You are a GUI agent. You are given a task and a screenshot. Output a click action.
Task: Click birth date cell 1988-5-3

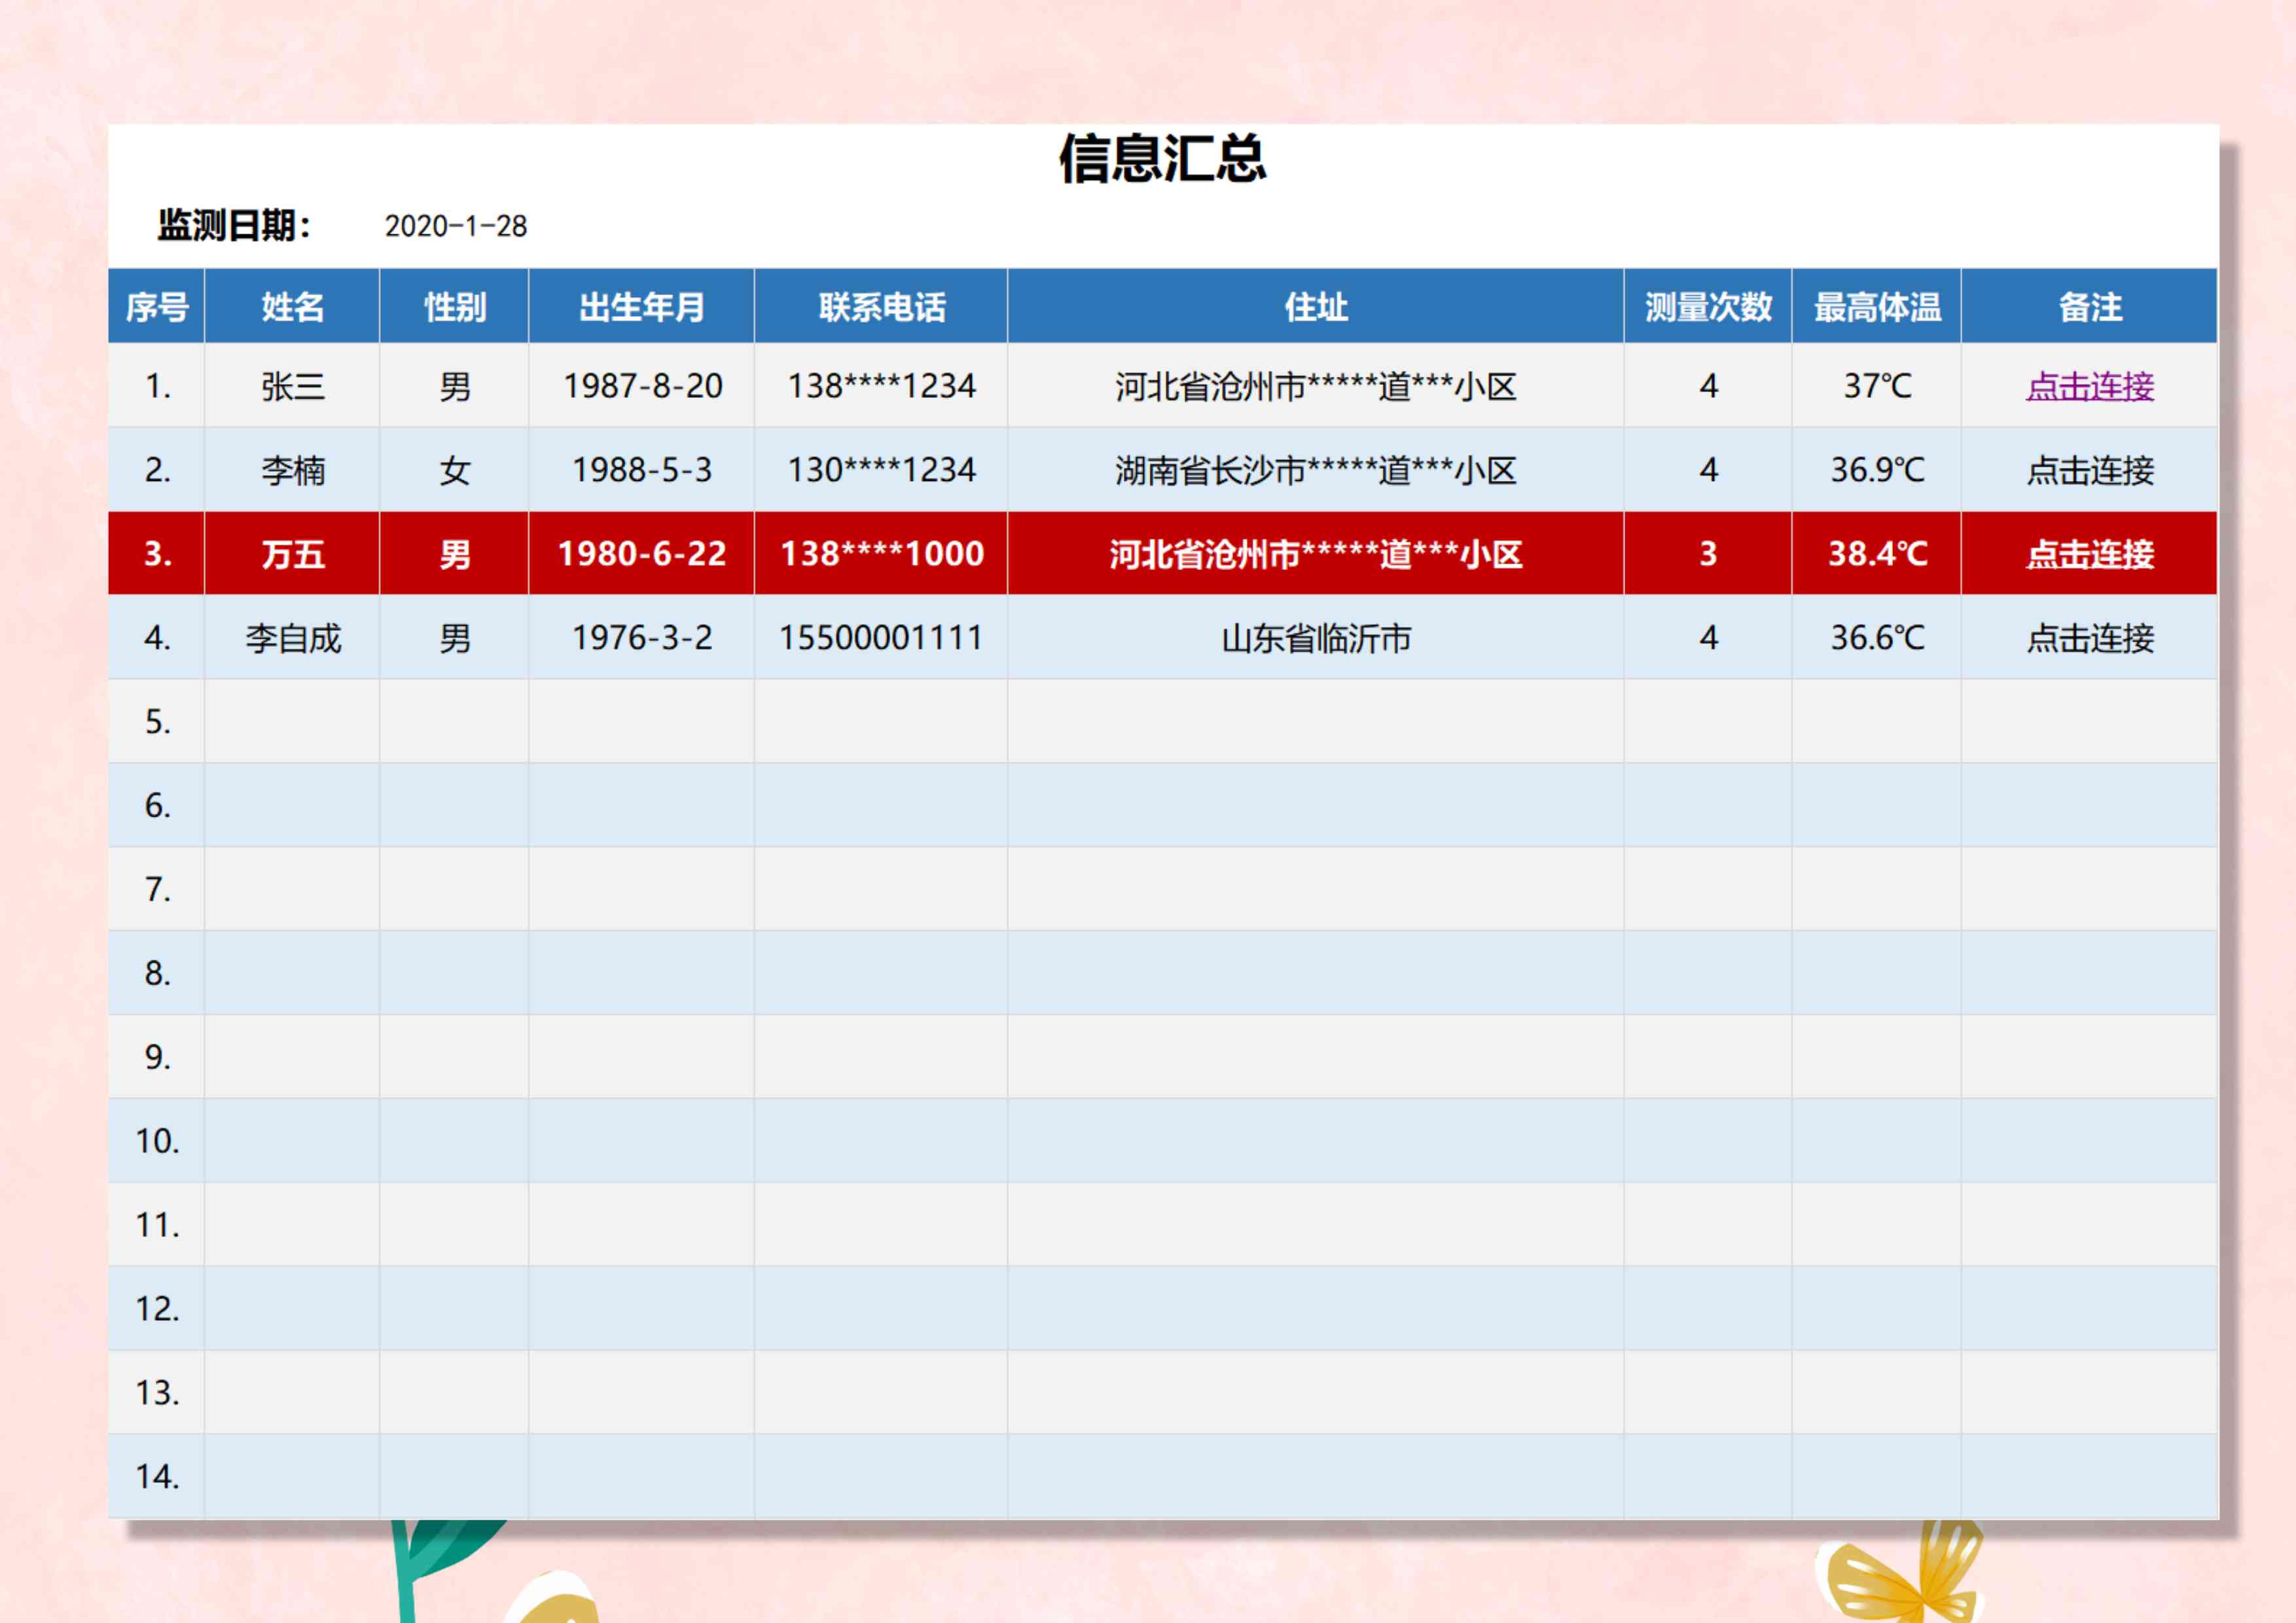[x=641, y=470]
